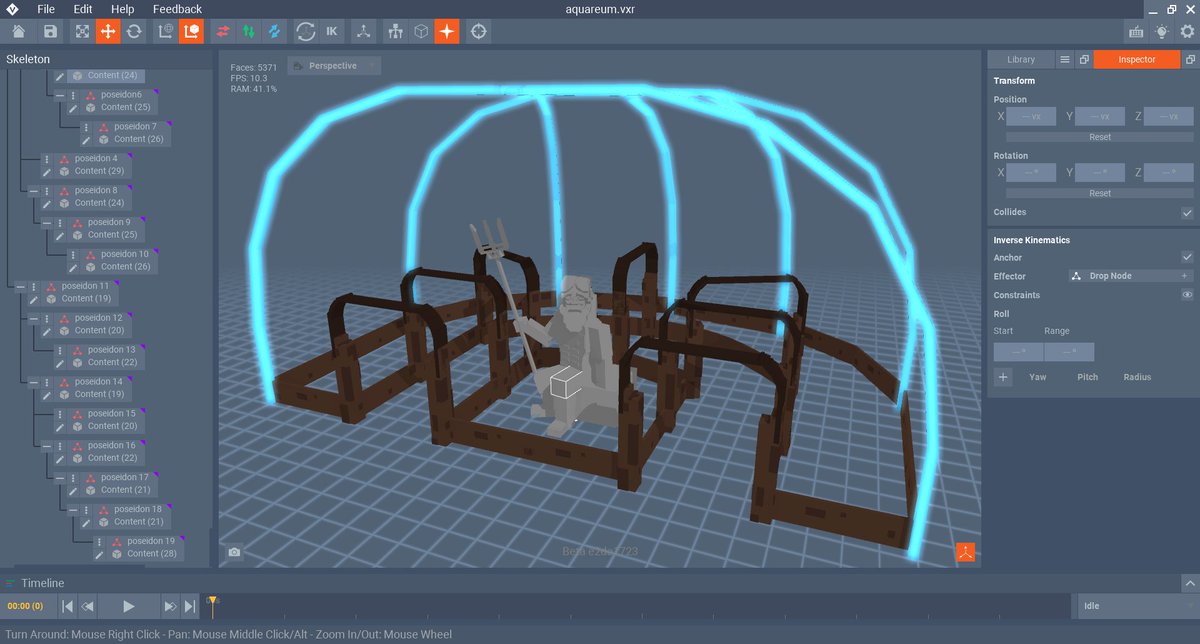Click the crosshair target icon in toolbar

click(479, 32)
